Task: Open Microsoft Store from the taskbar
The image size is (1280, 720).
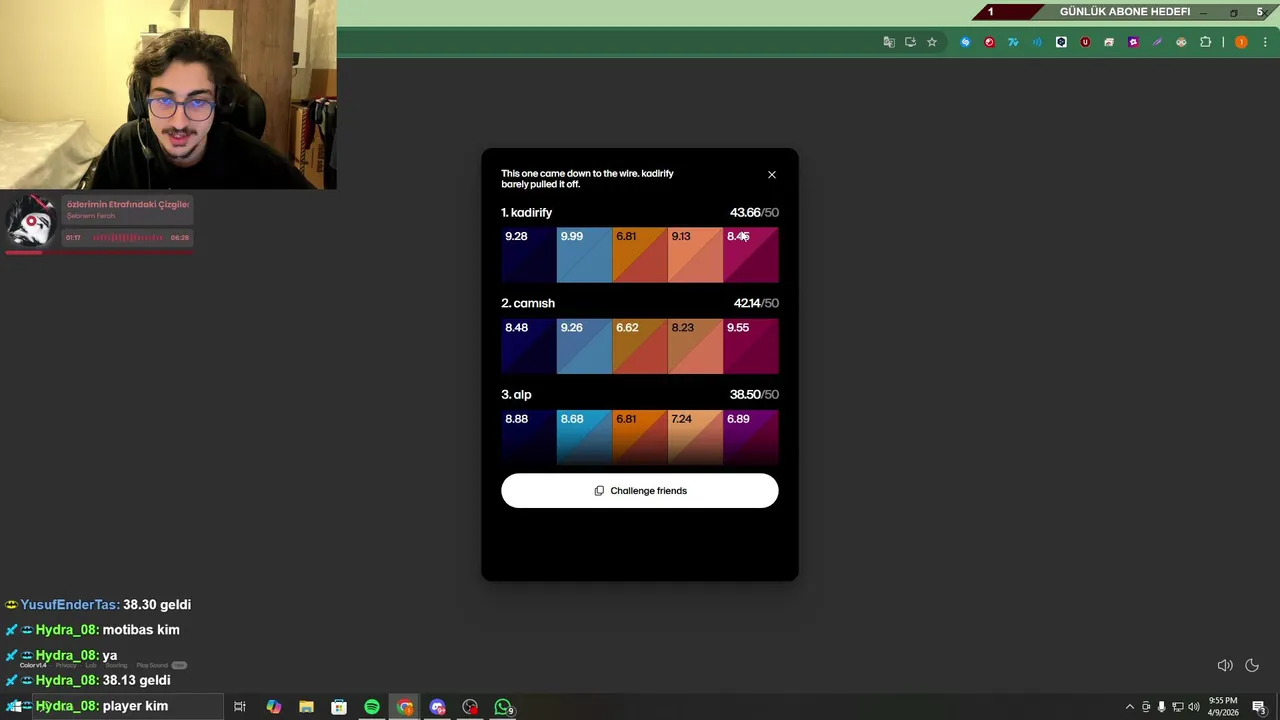Action: point(339,707)
